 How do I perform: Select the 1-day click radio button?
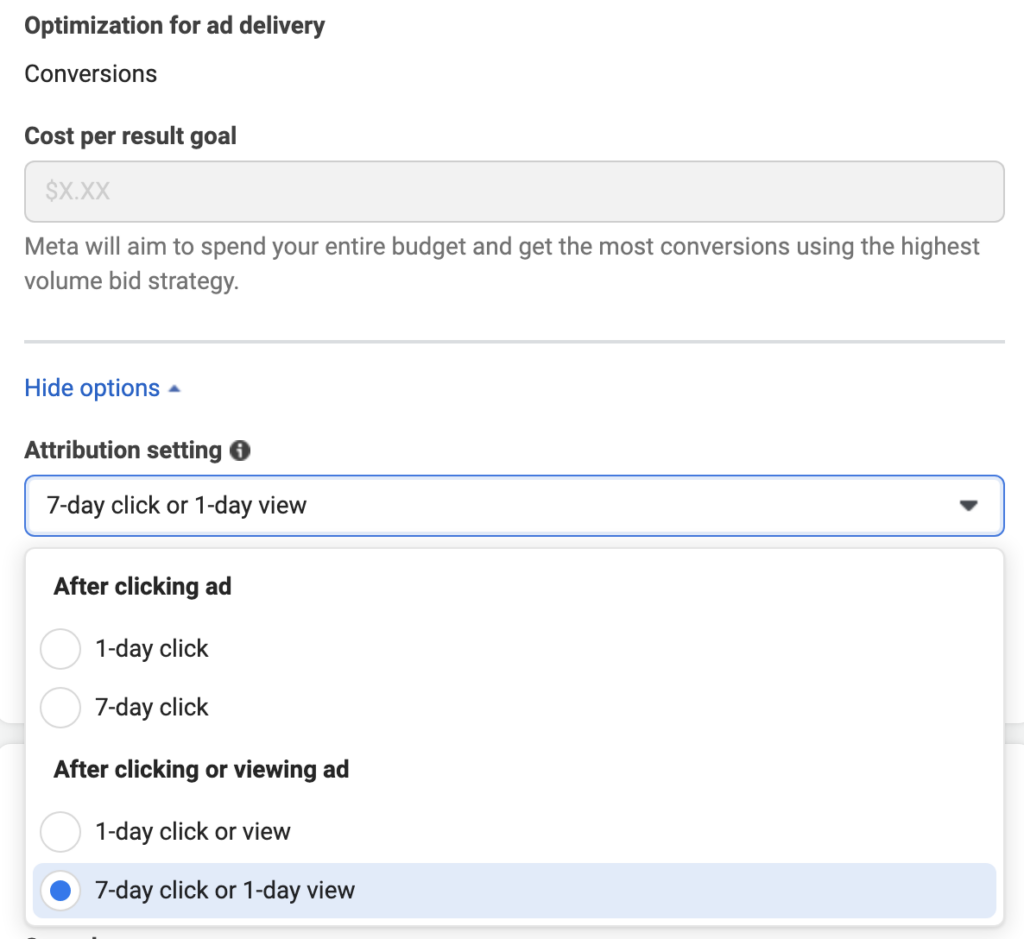coord(60,649)
